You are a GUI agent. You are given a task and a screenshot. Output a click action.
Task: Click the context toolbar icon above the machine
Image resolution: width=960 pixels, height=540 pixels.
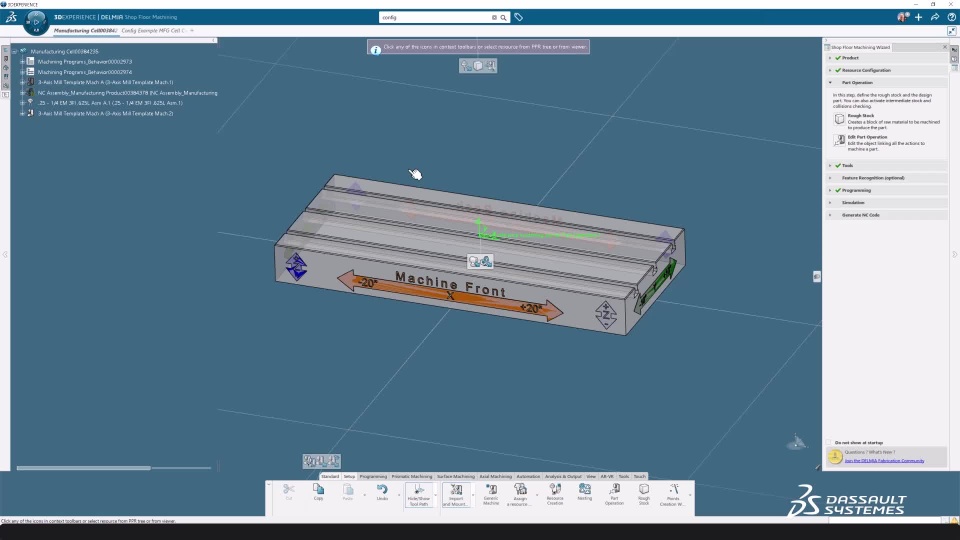pos(478,66)
